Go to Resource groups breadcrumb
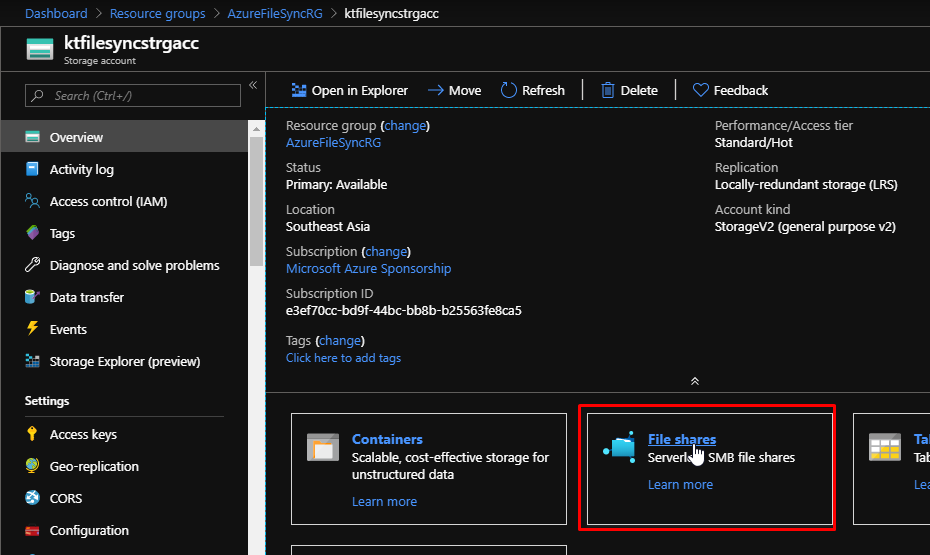 coord(157,13)
